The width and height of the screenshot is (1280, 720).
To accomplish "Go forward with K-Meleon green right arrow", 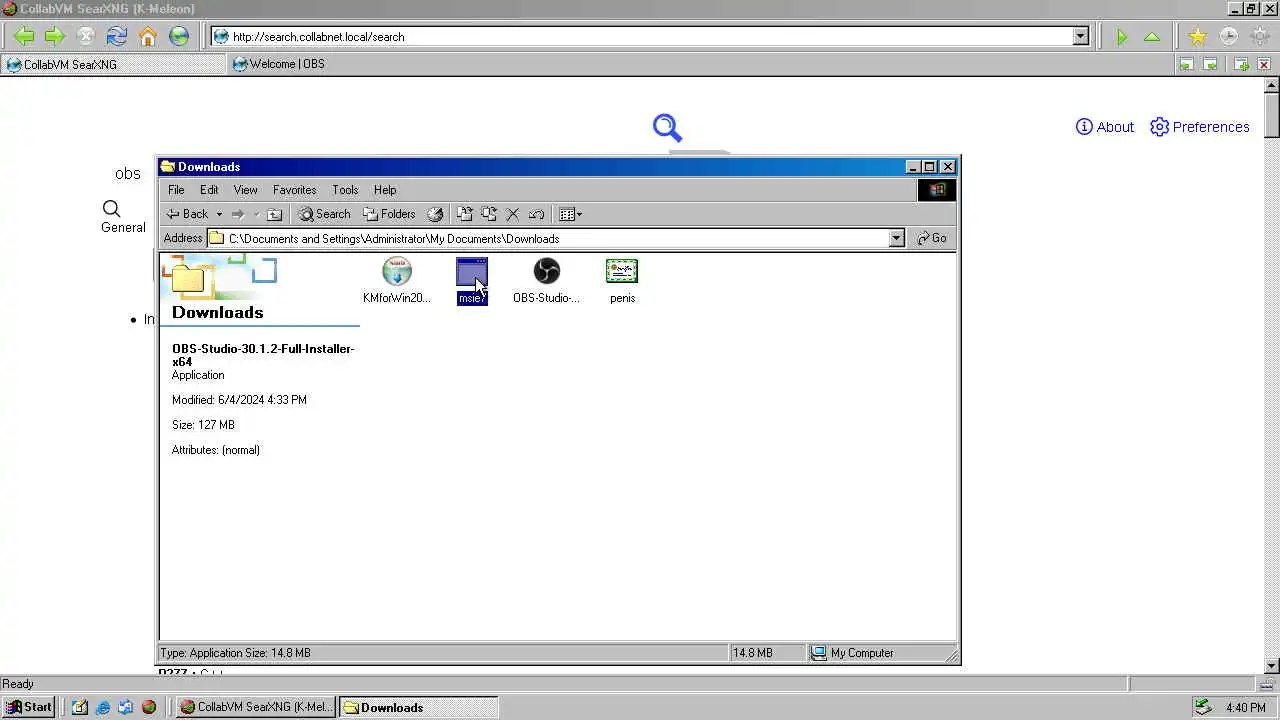I will point(55,37).
